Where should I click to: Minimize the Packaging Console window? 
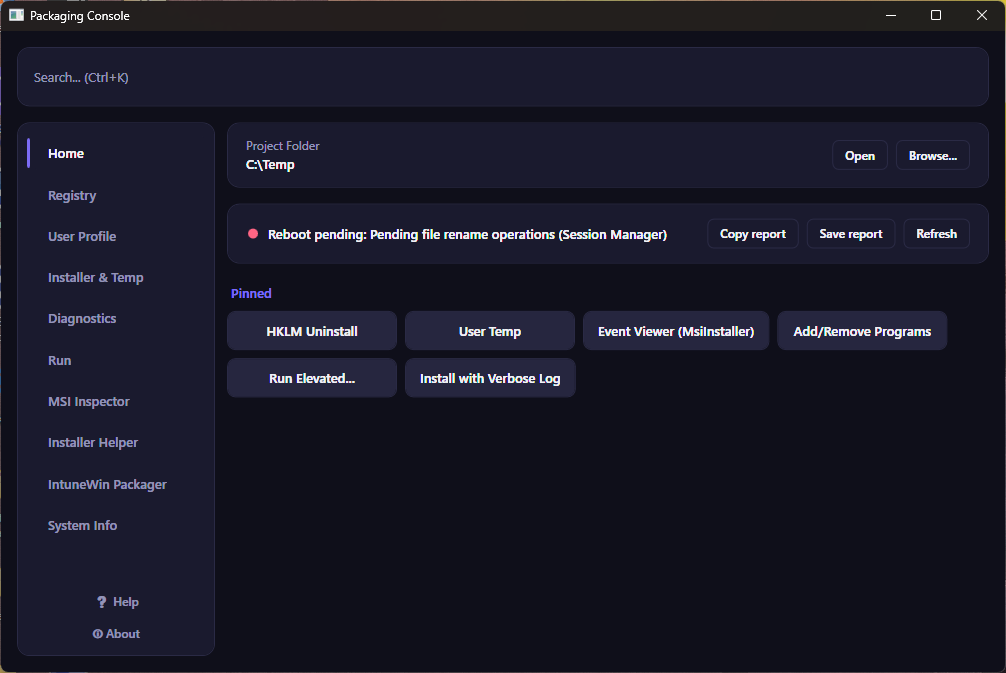[891, 15]
